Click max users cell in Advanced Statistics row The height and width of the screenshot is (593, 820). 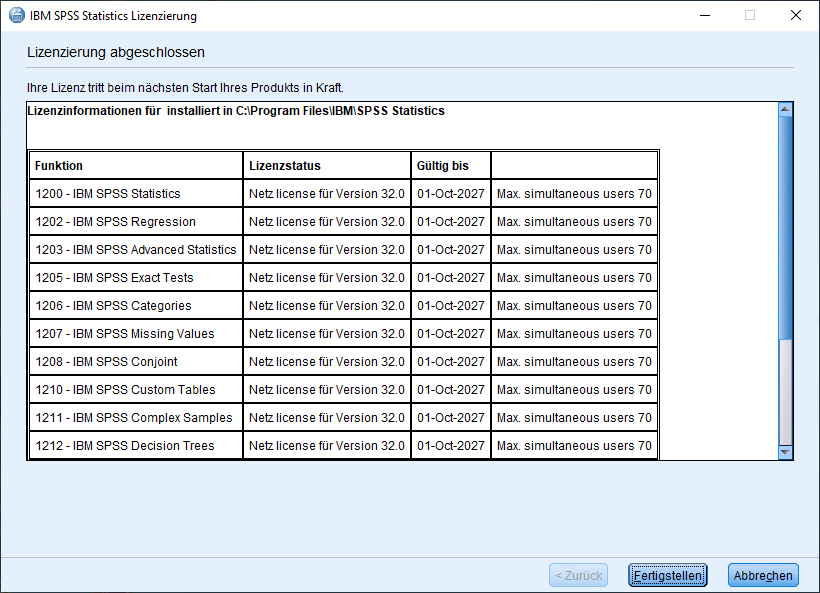pos(574,249)
